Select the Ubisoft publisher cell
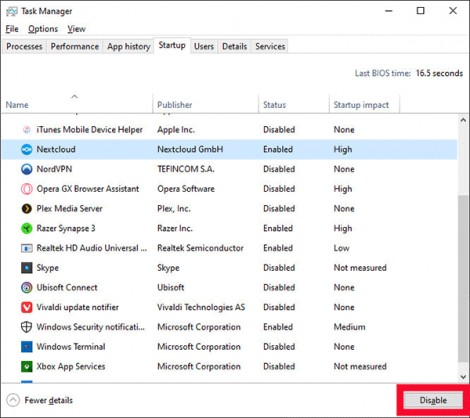 tap(171, 287)
